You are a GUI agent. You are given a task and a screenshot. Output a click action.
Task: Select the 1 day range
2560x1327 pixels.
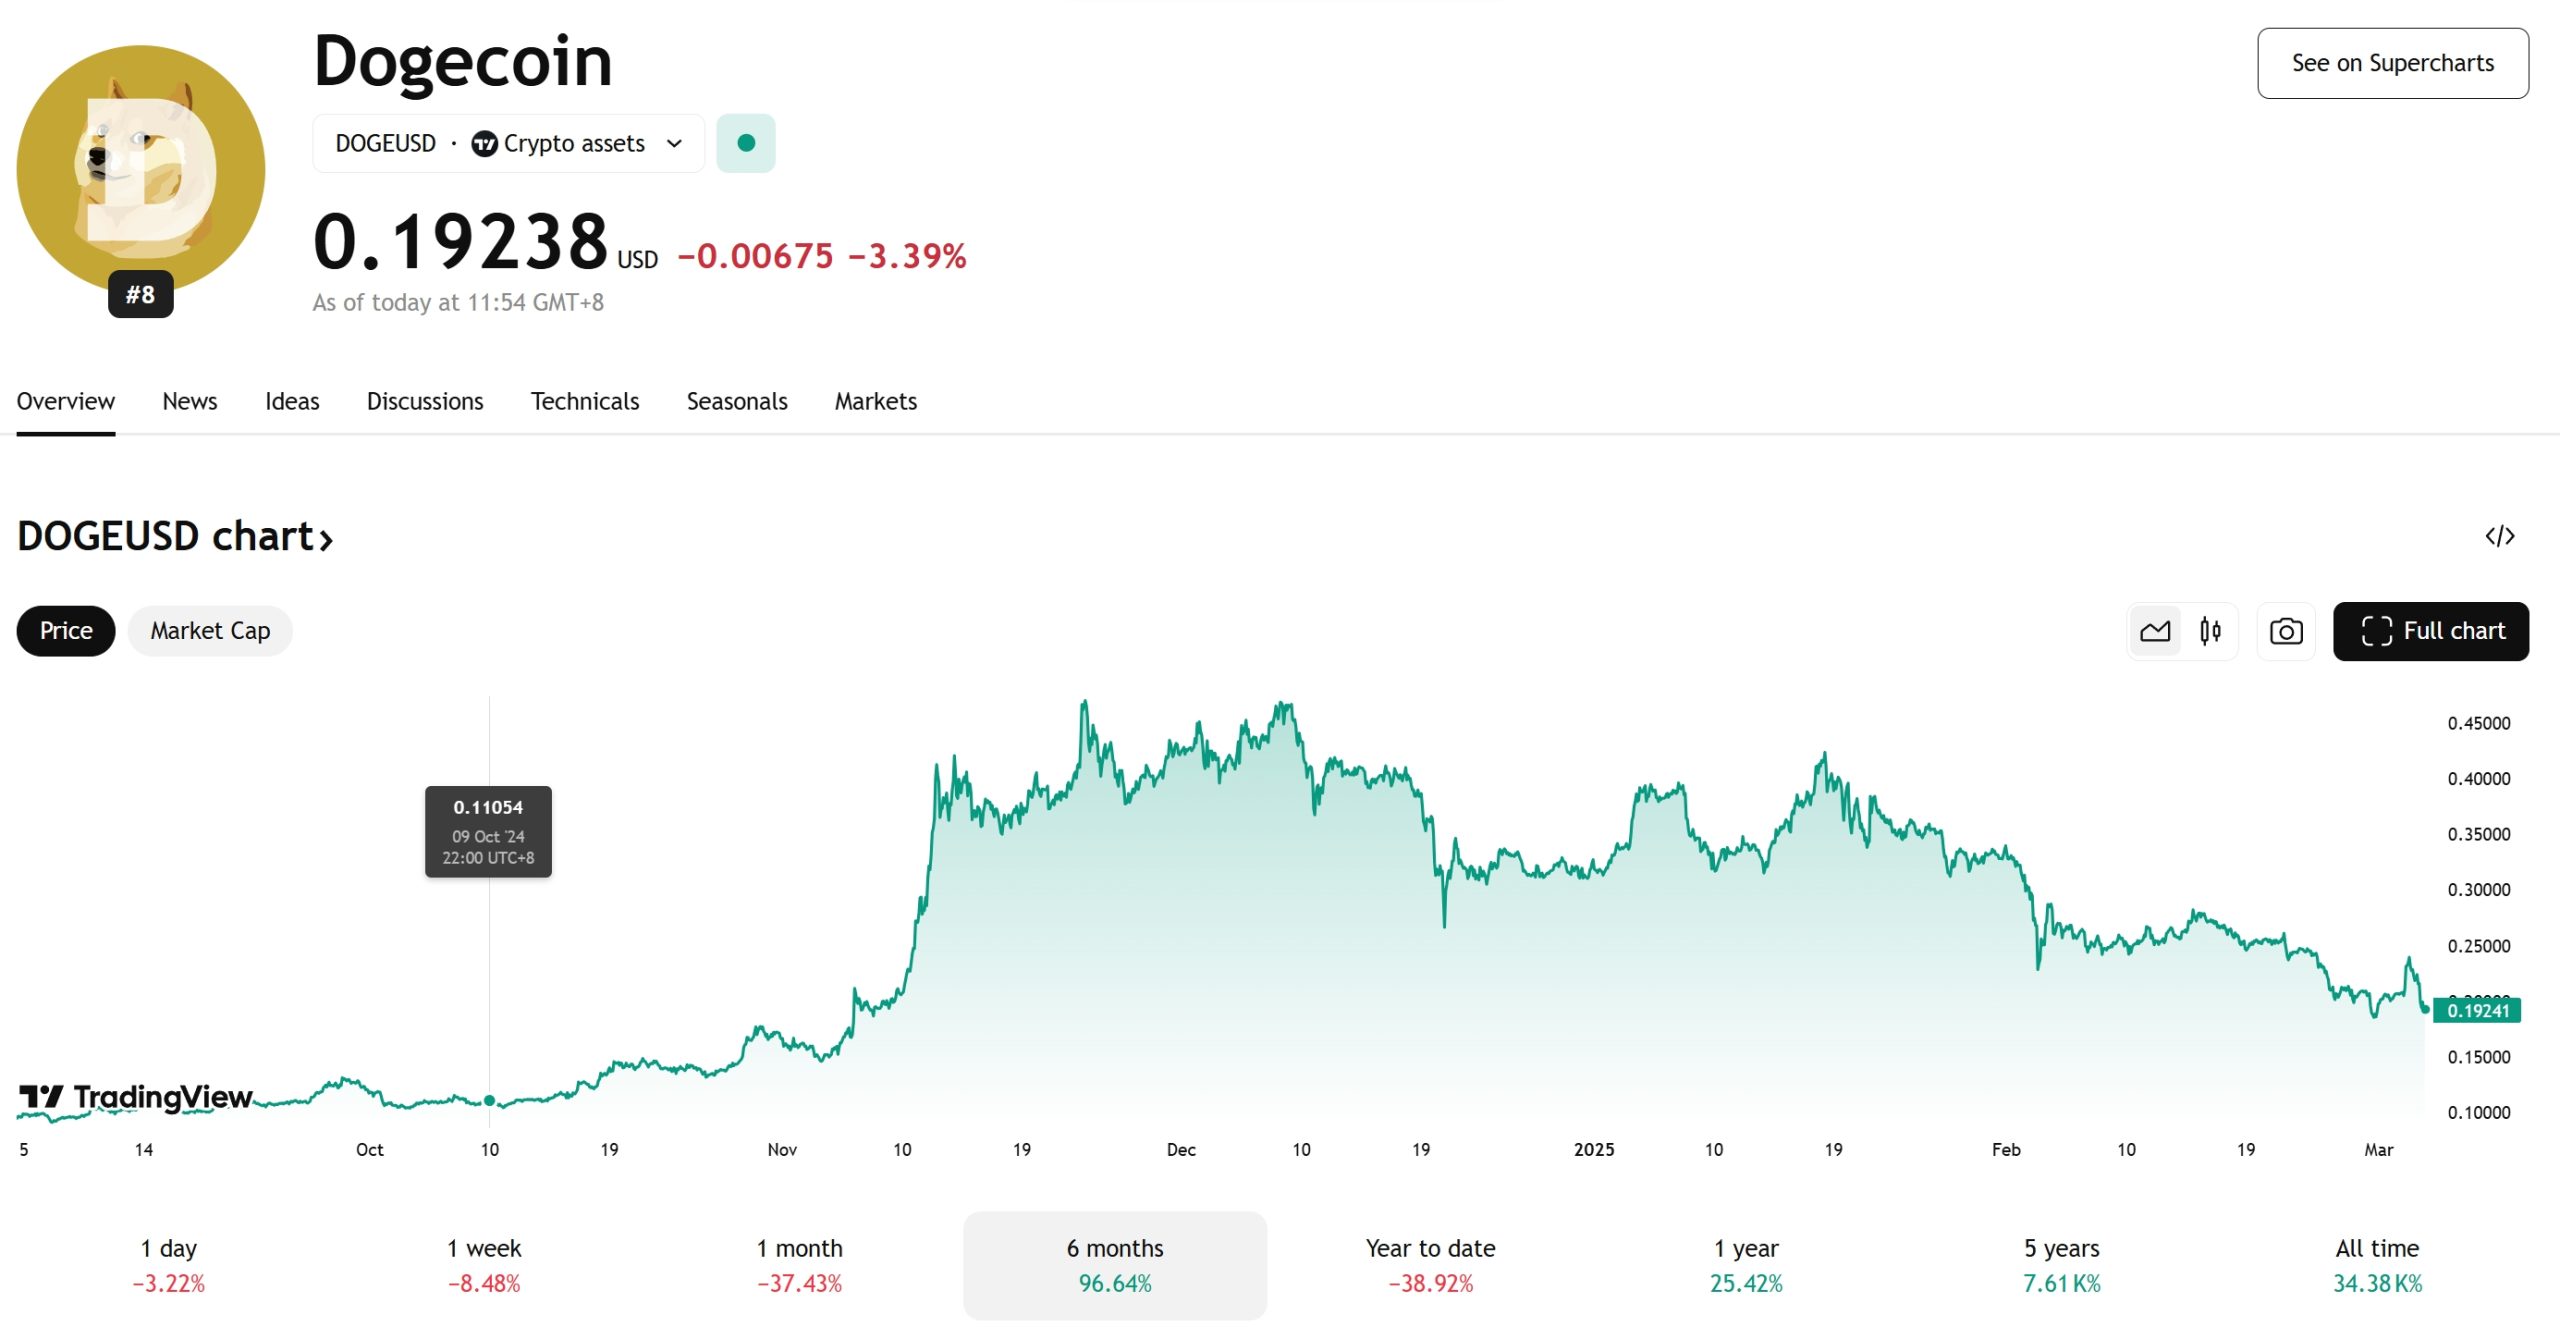click(169, 1265)
